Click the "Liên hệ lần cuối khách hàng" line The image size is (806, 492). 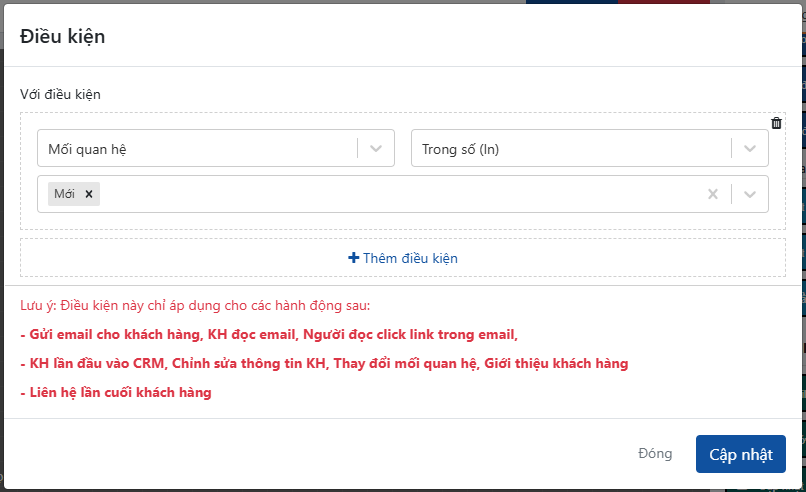tap(116, 392)
